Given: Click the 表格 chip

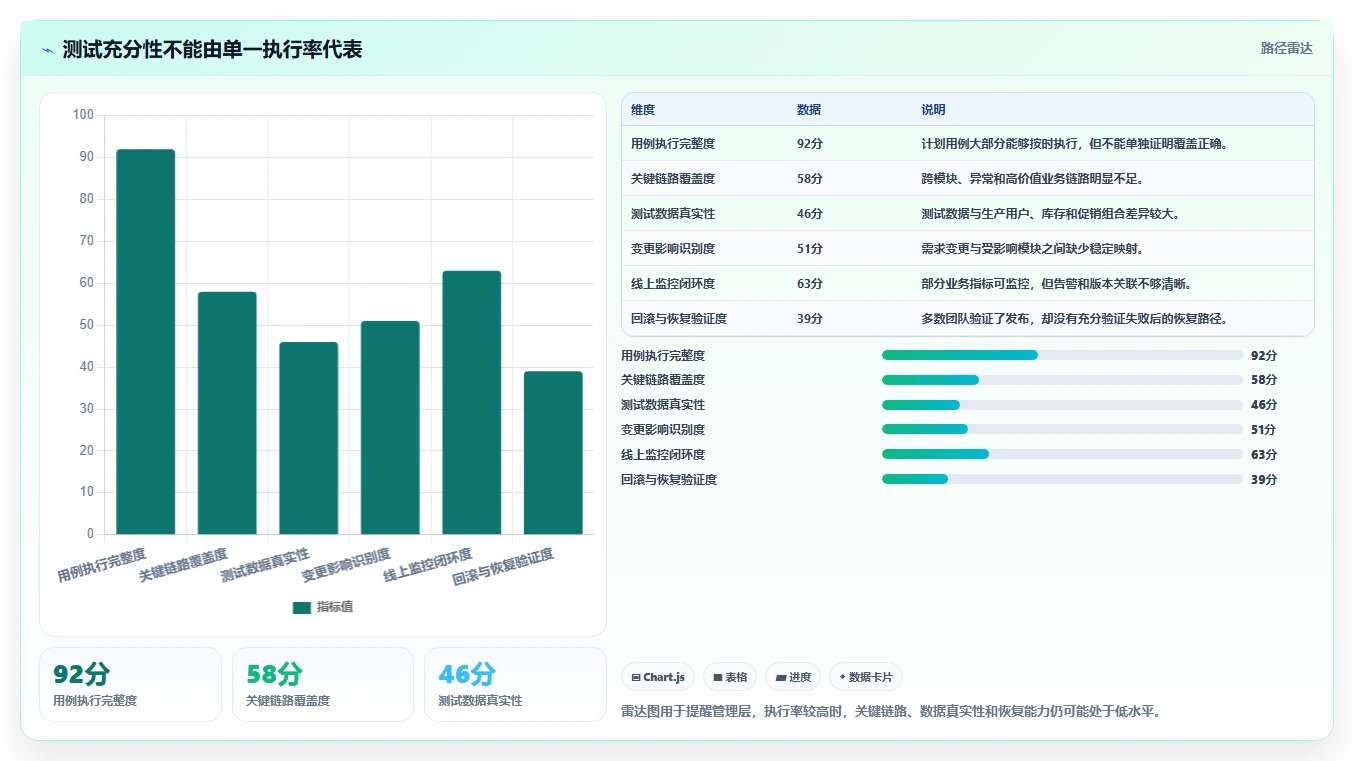Looking at the screenshot, I should click(x=730, y=677).
